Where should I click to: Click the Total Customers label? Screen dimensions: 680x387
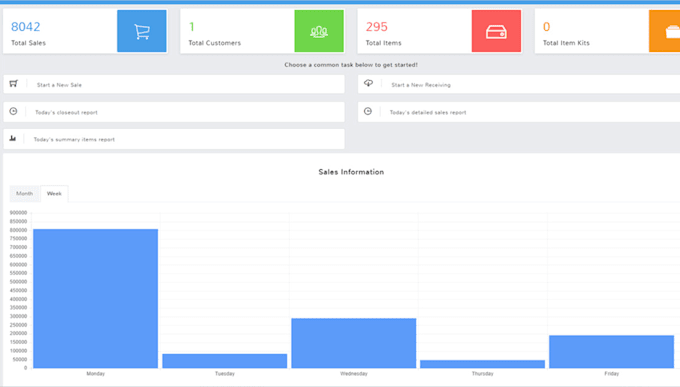pos(215,43)
